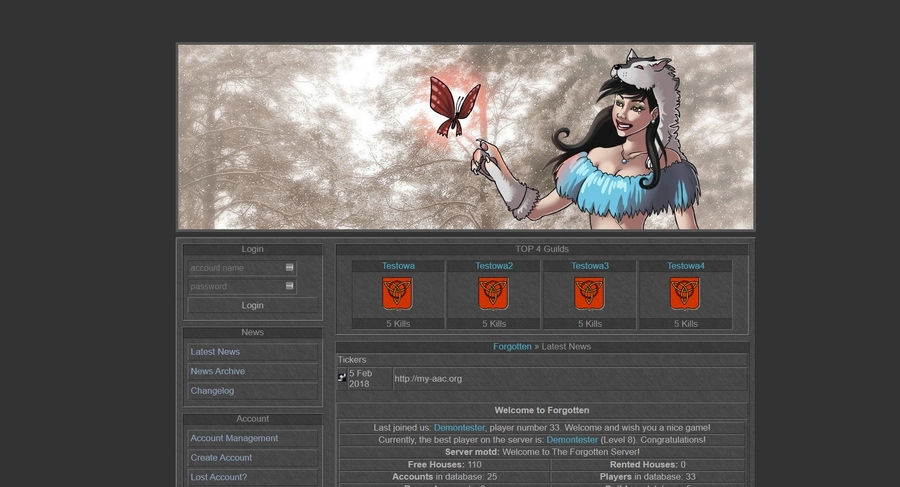900x487 pixels.
Task: Click the Testowa3 guild emblem icon
Action: (x=589, y=294)
